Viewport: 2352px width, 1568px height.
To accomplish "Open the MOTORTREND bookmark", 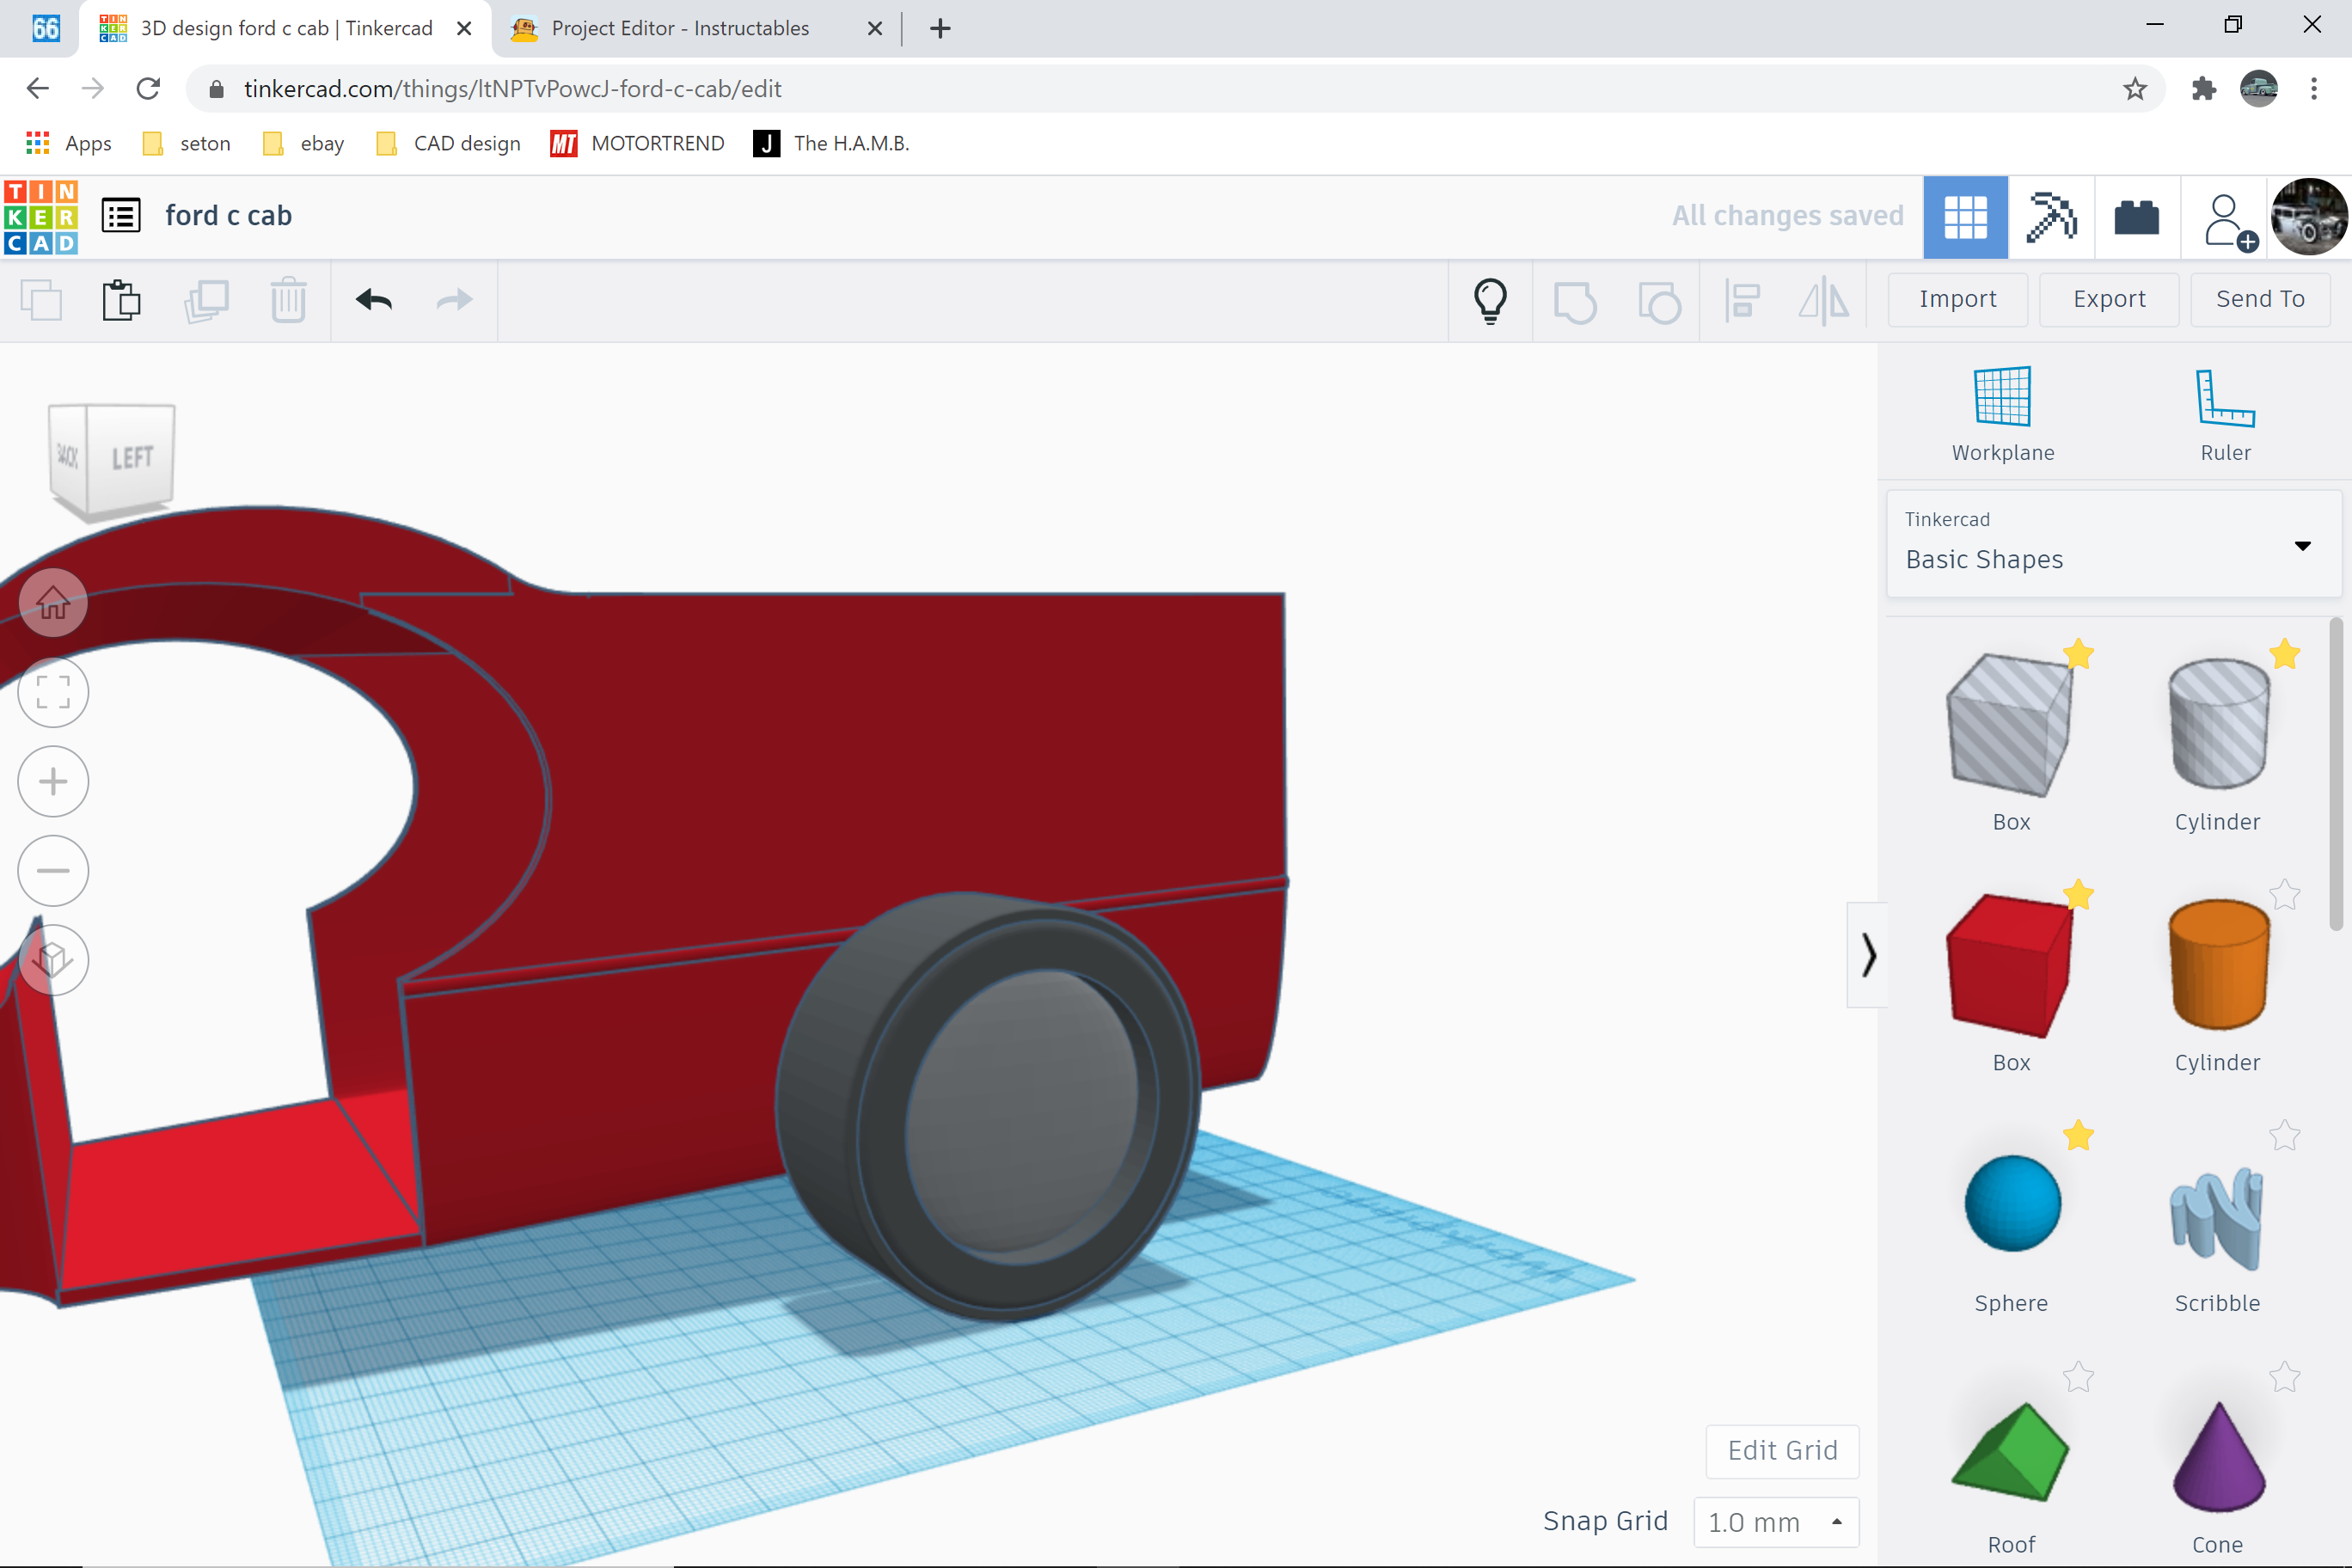I will [x=637, y=143].
